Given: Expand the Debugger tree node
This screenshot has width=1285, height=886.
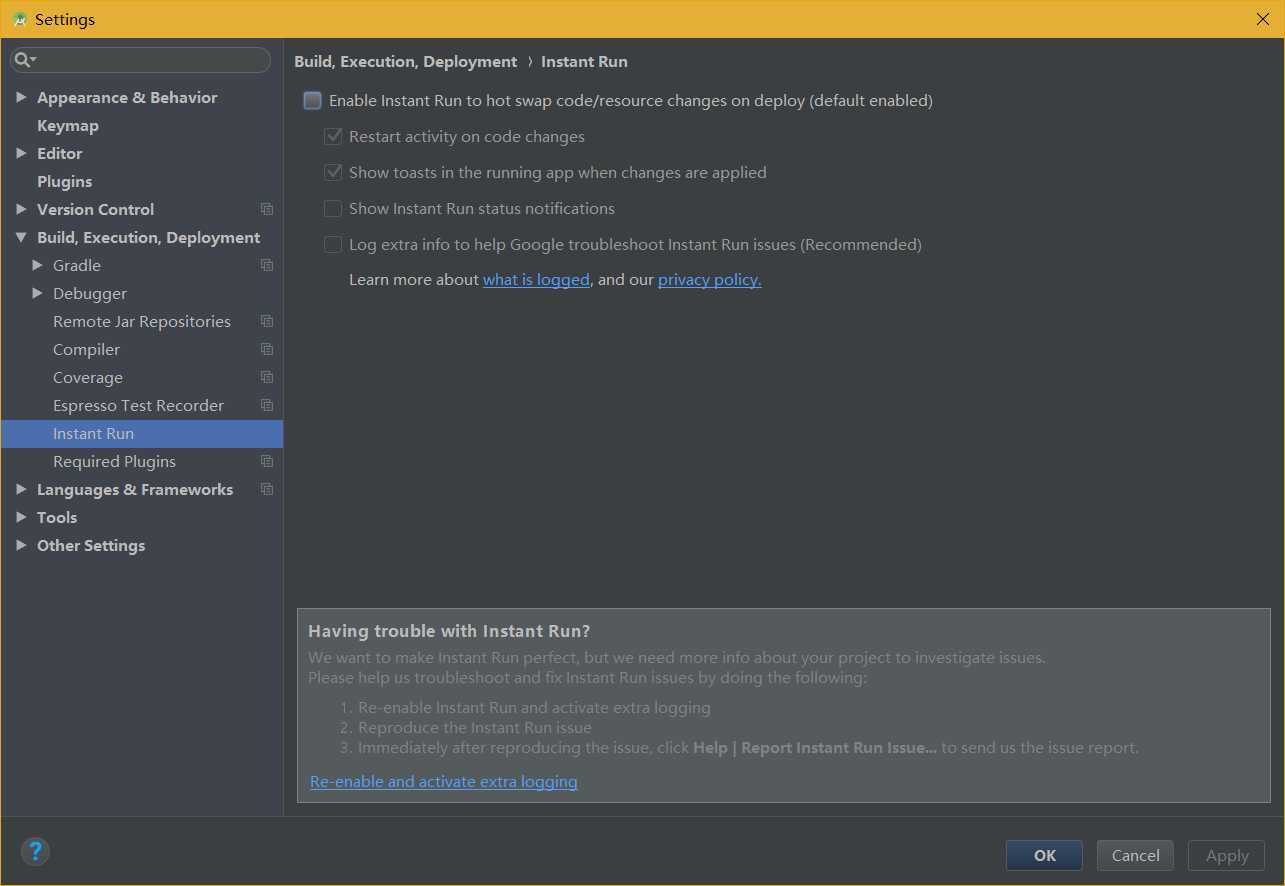Looking at the screenshot, I should (x=38, y=293).
